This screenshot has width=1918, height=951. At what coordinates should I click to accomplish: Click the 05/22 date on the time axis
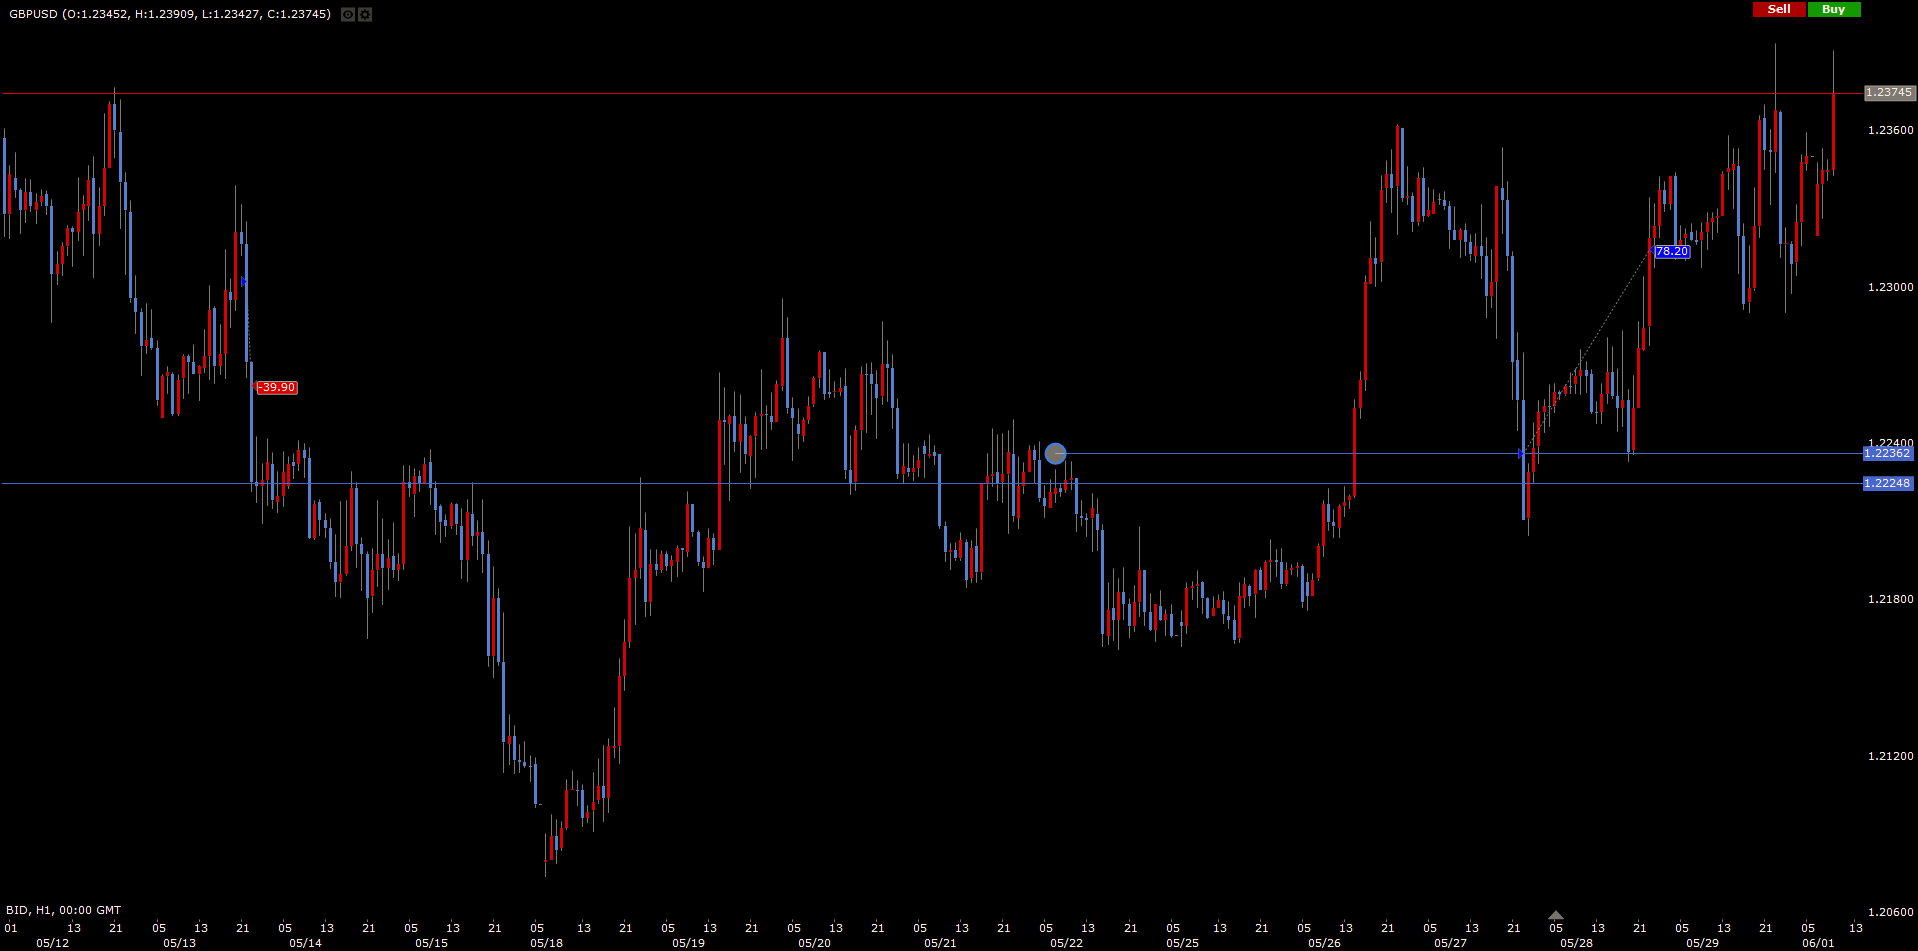[x=1066, y=943]
